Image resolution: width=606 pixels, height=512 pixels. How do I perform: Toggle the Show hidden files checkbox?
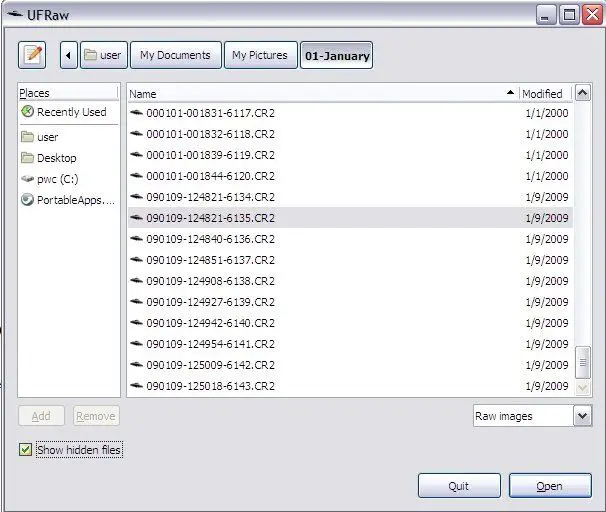click(26, 450)
